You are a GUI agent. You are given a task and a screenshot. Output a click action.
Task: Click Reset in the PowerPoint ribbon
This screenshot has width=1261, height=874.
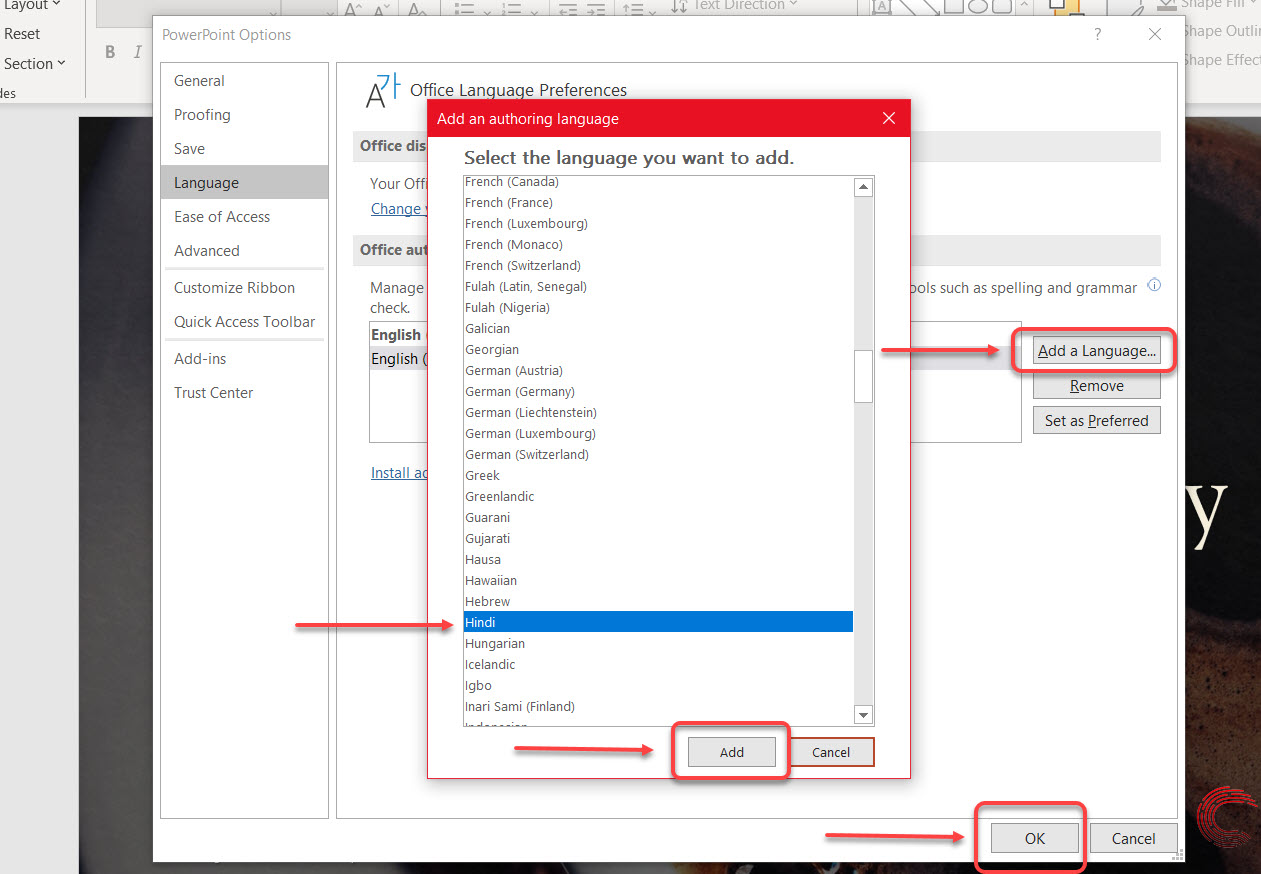(22, 34)
